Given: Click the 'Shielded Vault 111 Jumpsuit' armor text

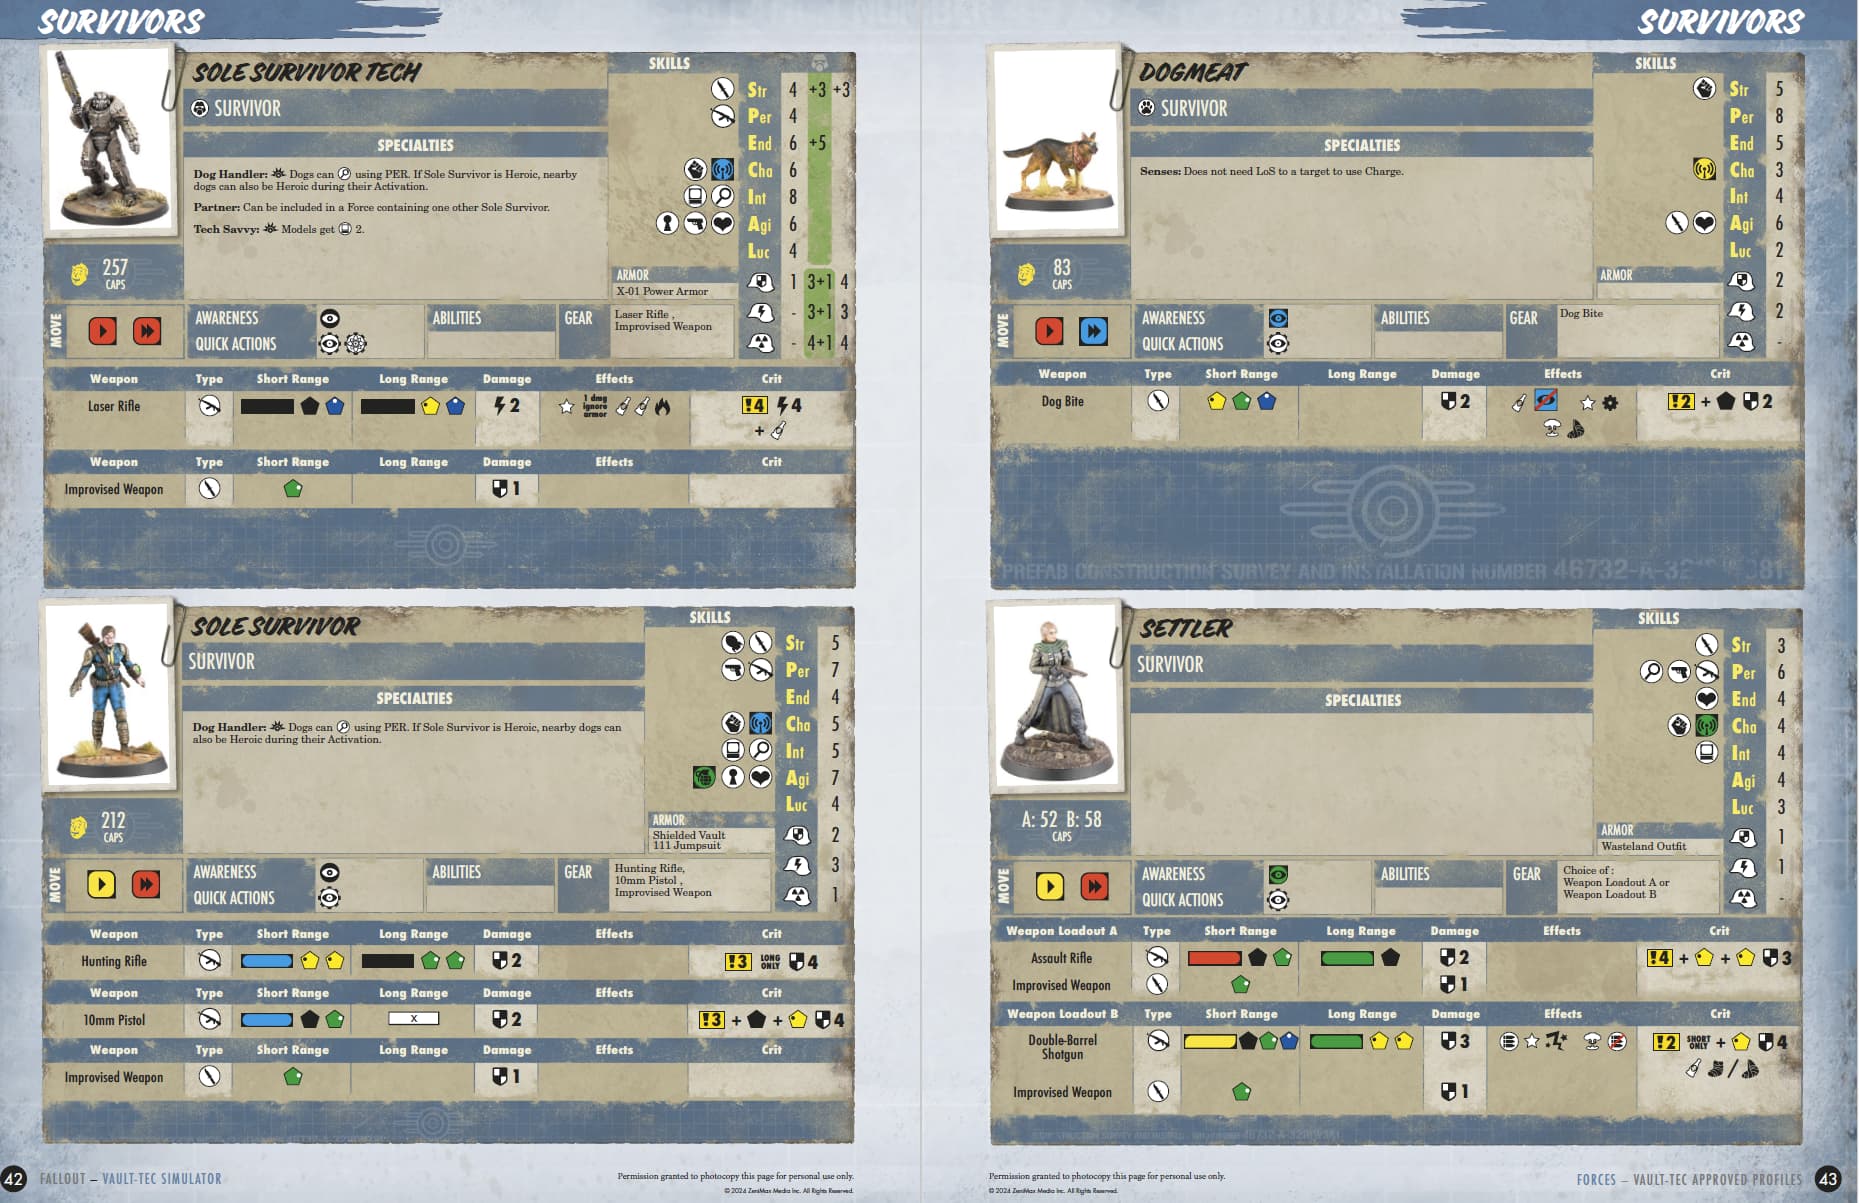Looking at the screenshot, I should pos(689,840).
